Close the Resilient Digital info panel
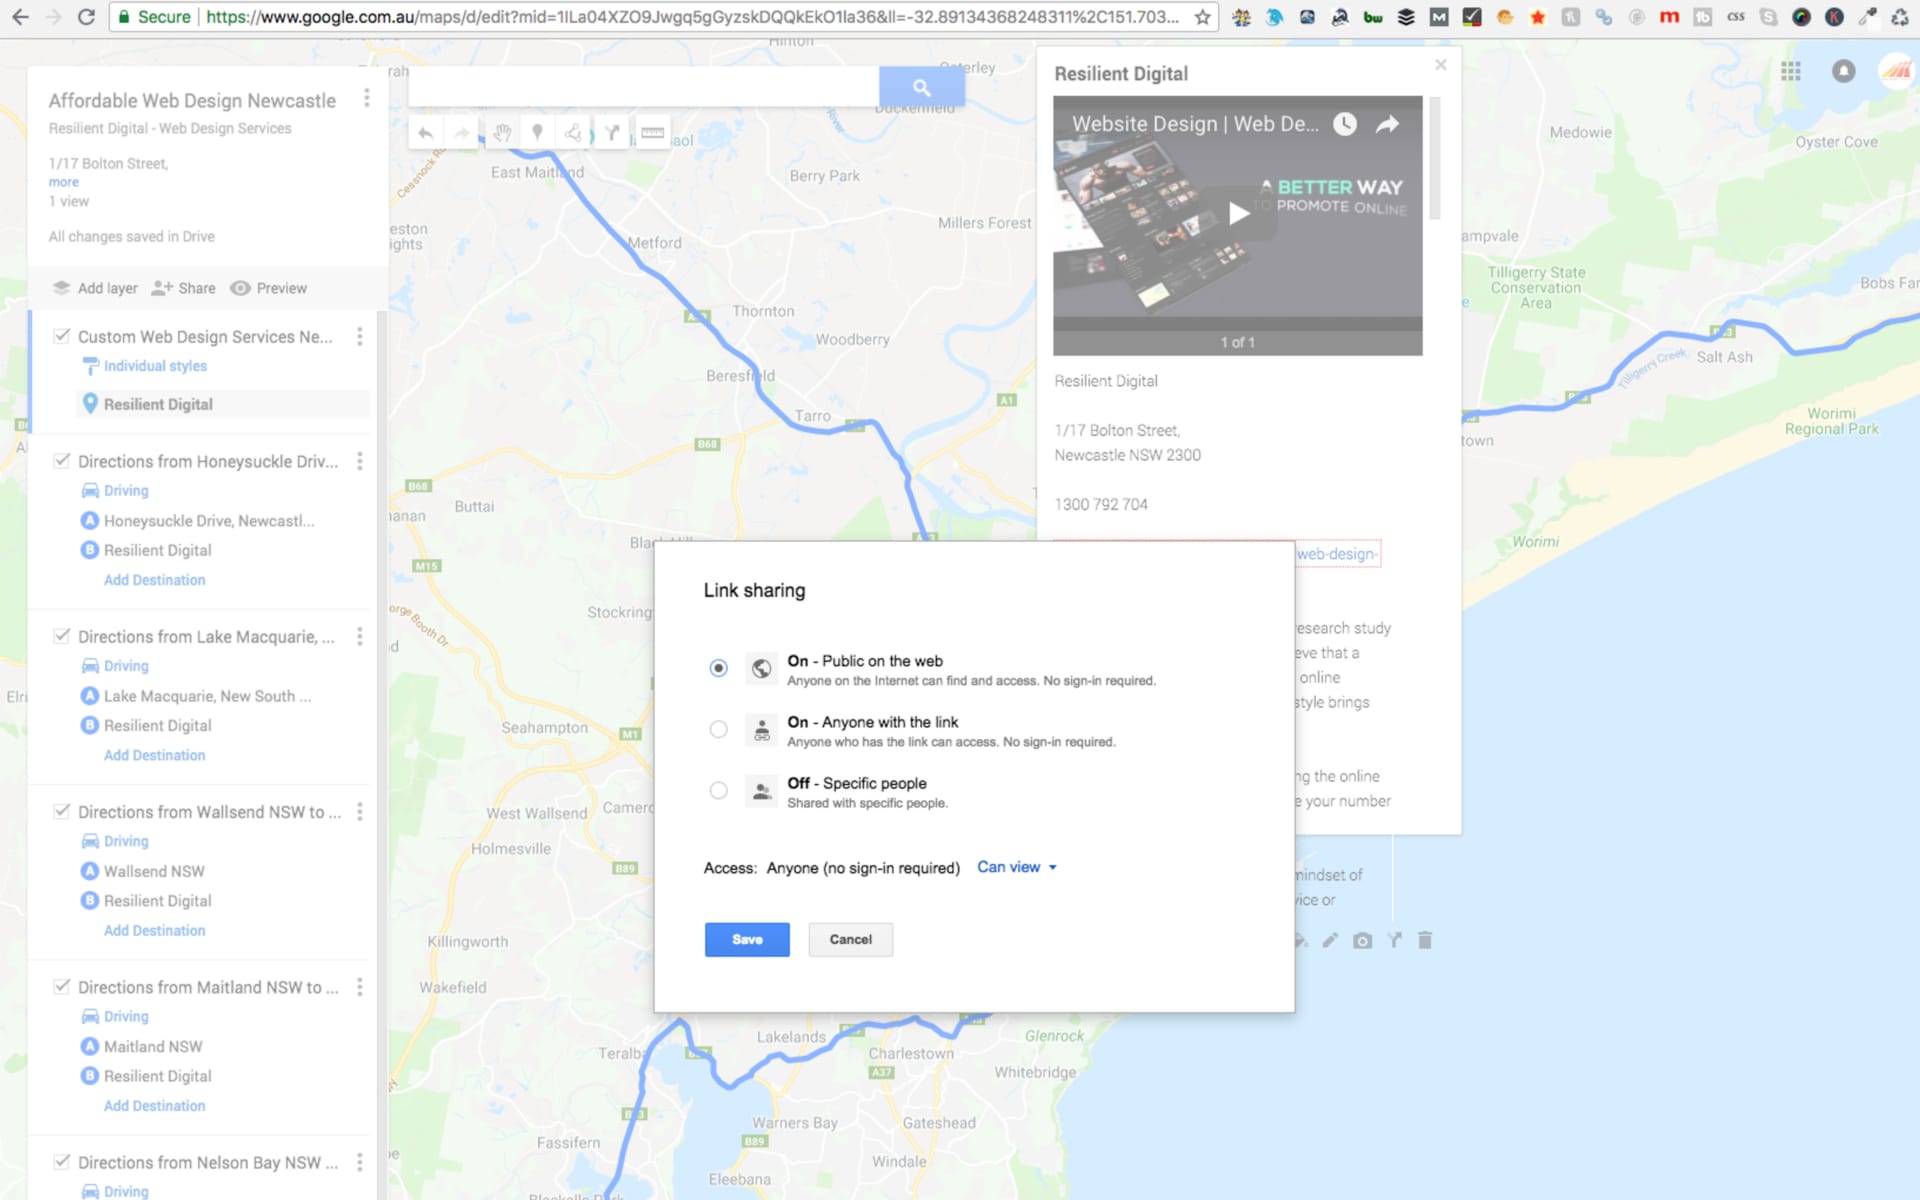This screenshot has width=1920, height=1200. coord(1440,65)
